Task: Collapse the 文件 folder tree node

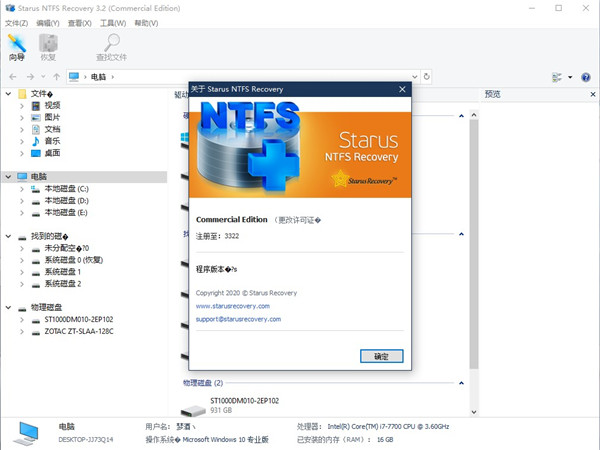Action: (x=8, y=94)
